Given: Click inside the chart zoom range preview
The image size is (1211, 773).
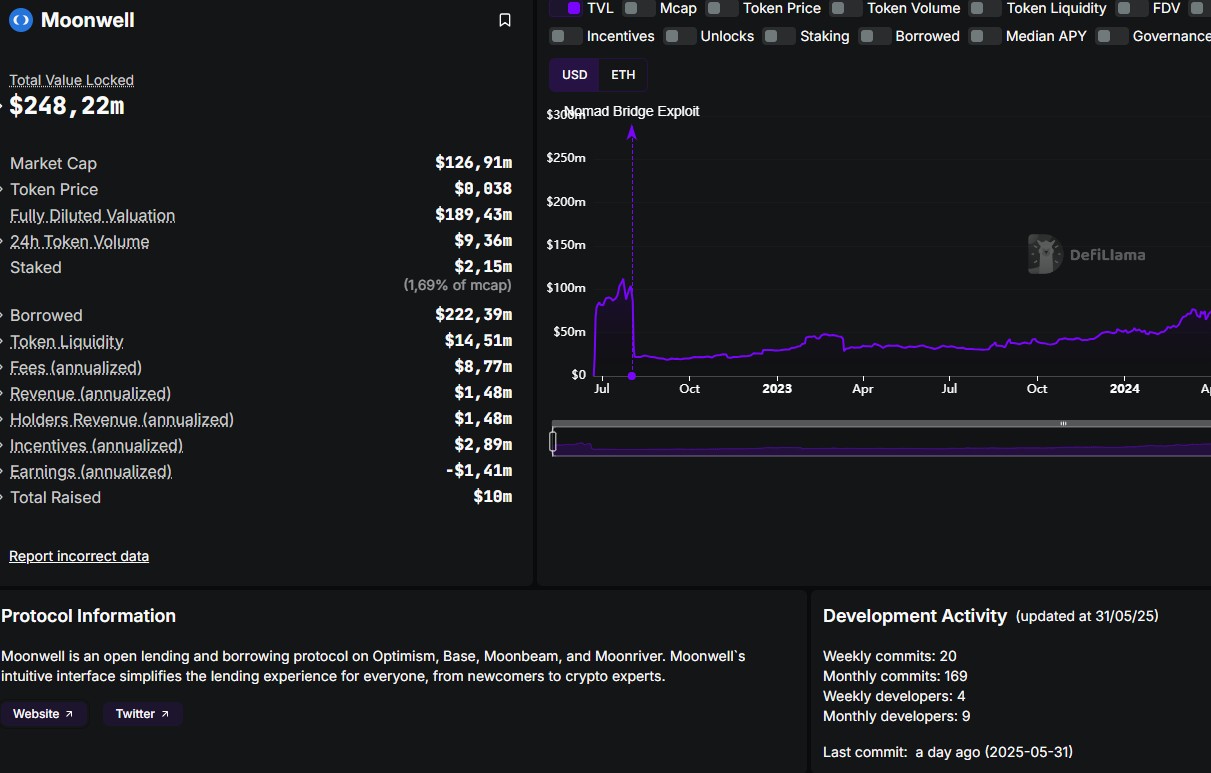Looking at the screenshot, I should (x=882, y=443).
